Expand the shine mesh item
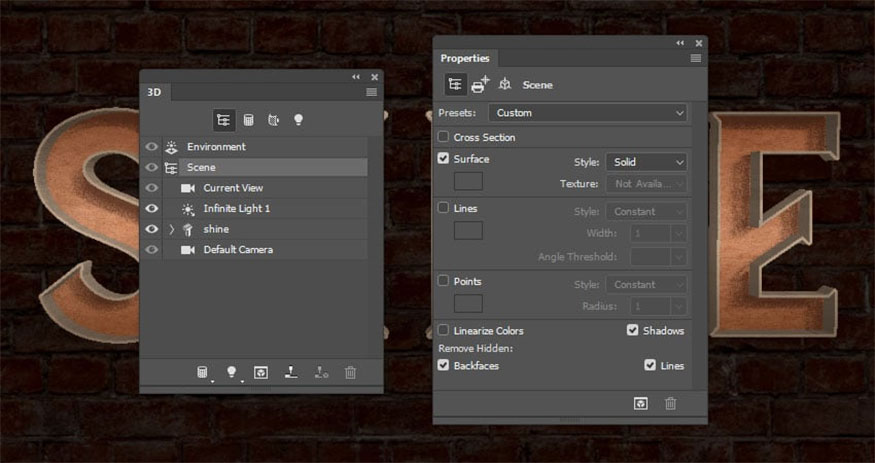875x463 pixels. (x=171, y=229)
